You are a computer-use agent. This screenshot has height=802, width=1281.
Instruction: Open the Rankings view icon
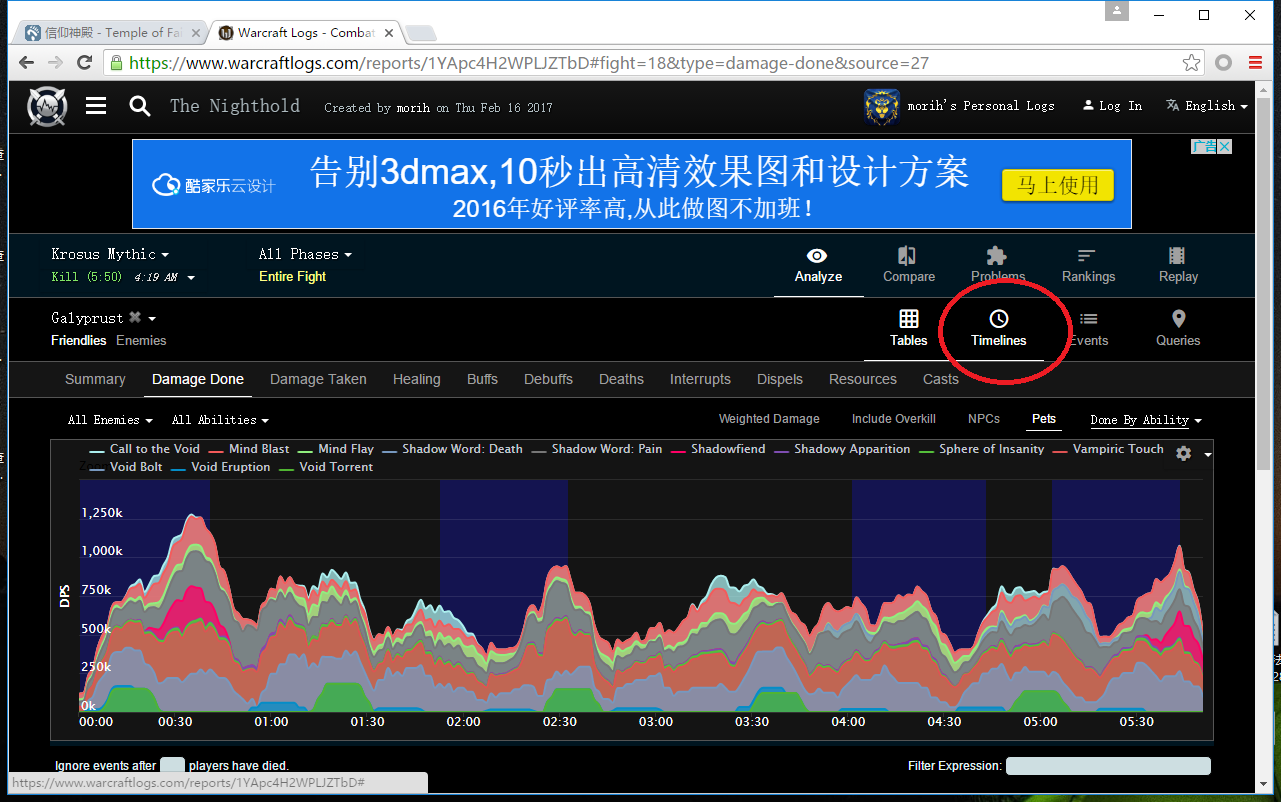(x=1087, y=265)
